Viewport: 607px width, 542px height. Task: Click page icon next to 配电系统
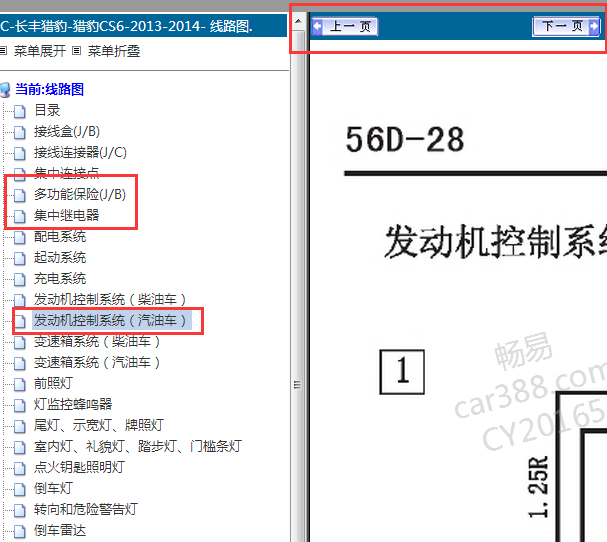coord(20,237)
